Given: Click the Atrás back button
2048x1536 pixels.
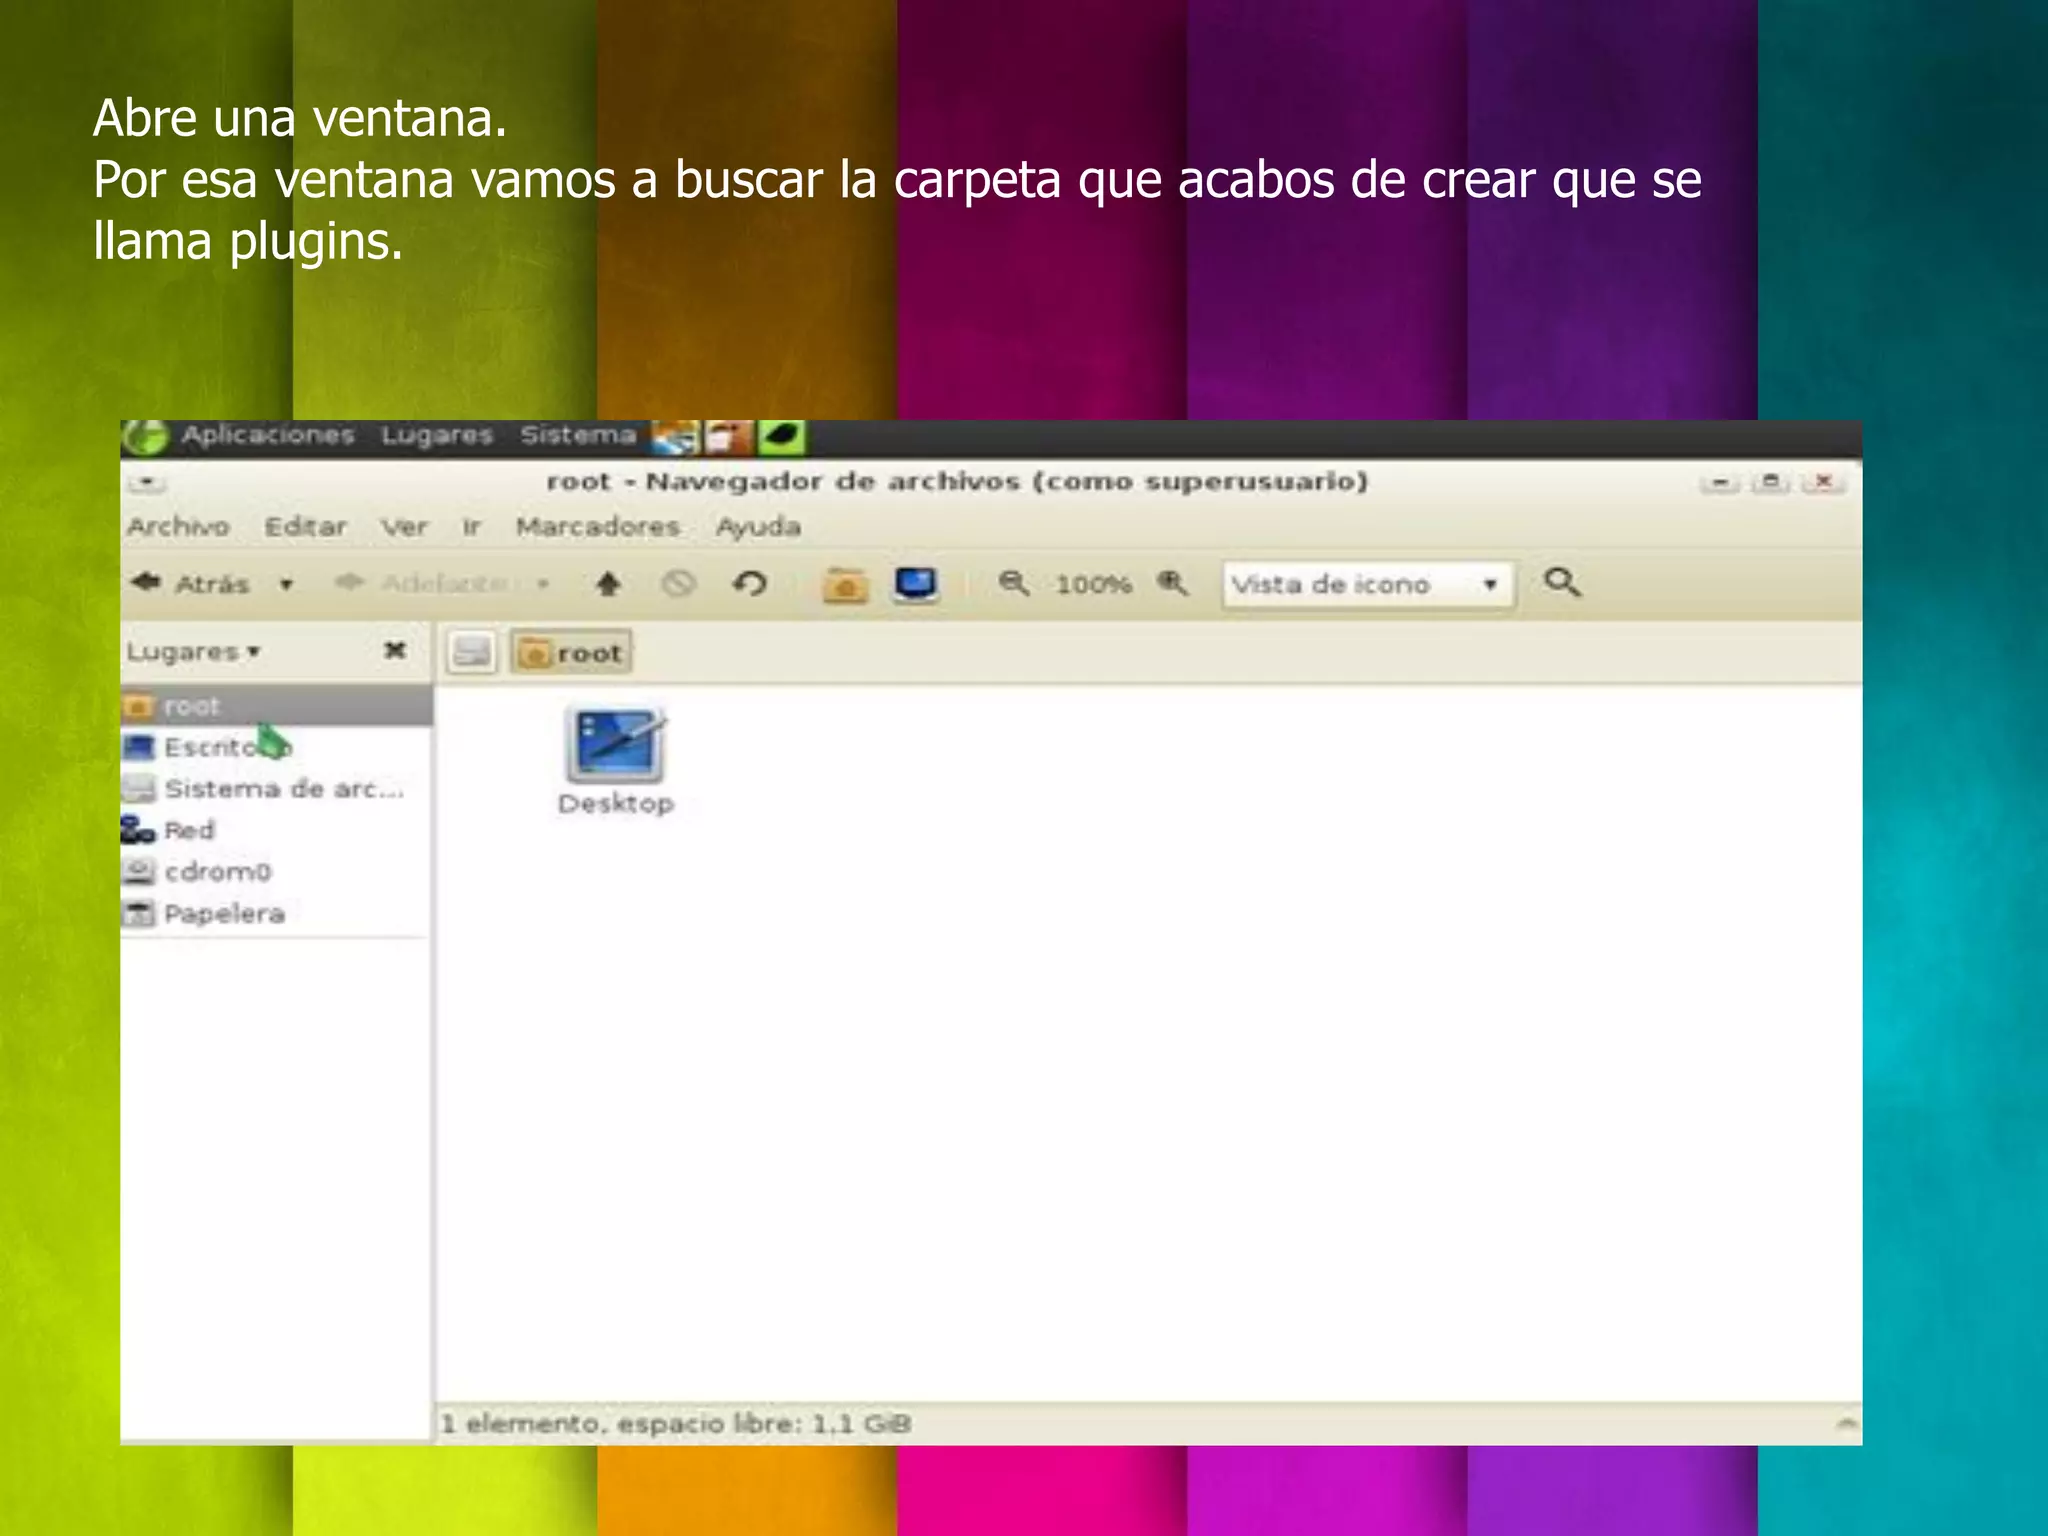Looking at the screenshot, I should (191, 583).
